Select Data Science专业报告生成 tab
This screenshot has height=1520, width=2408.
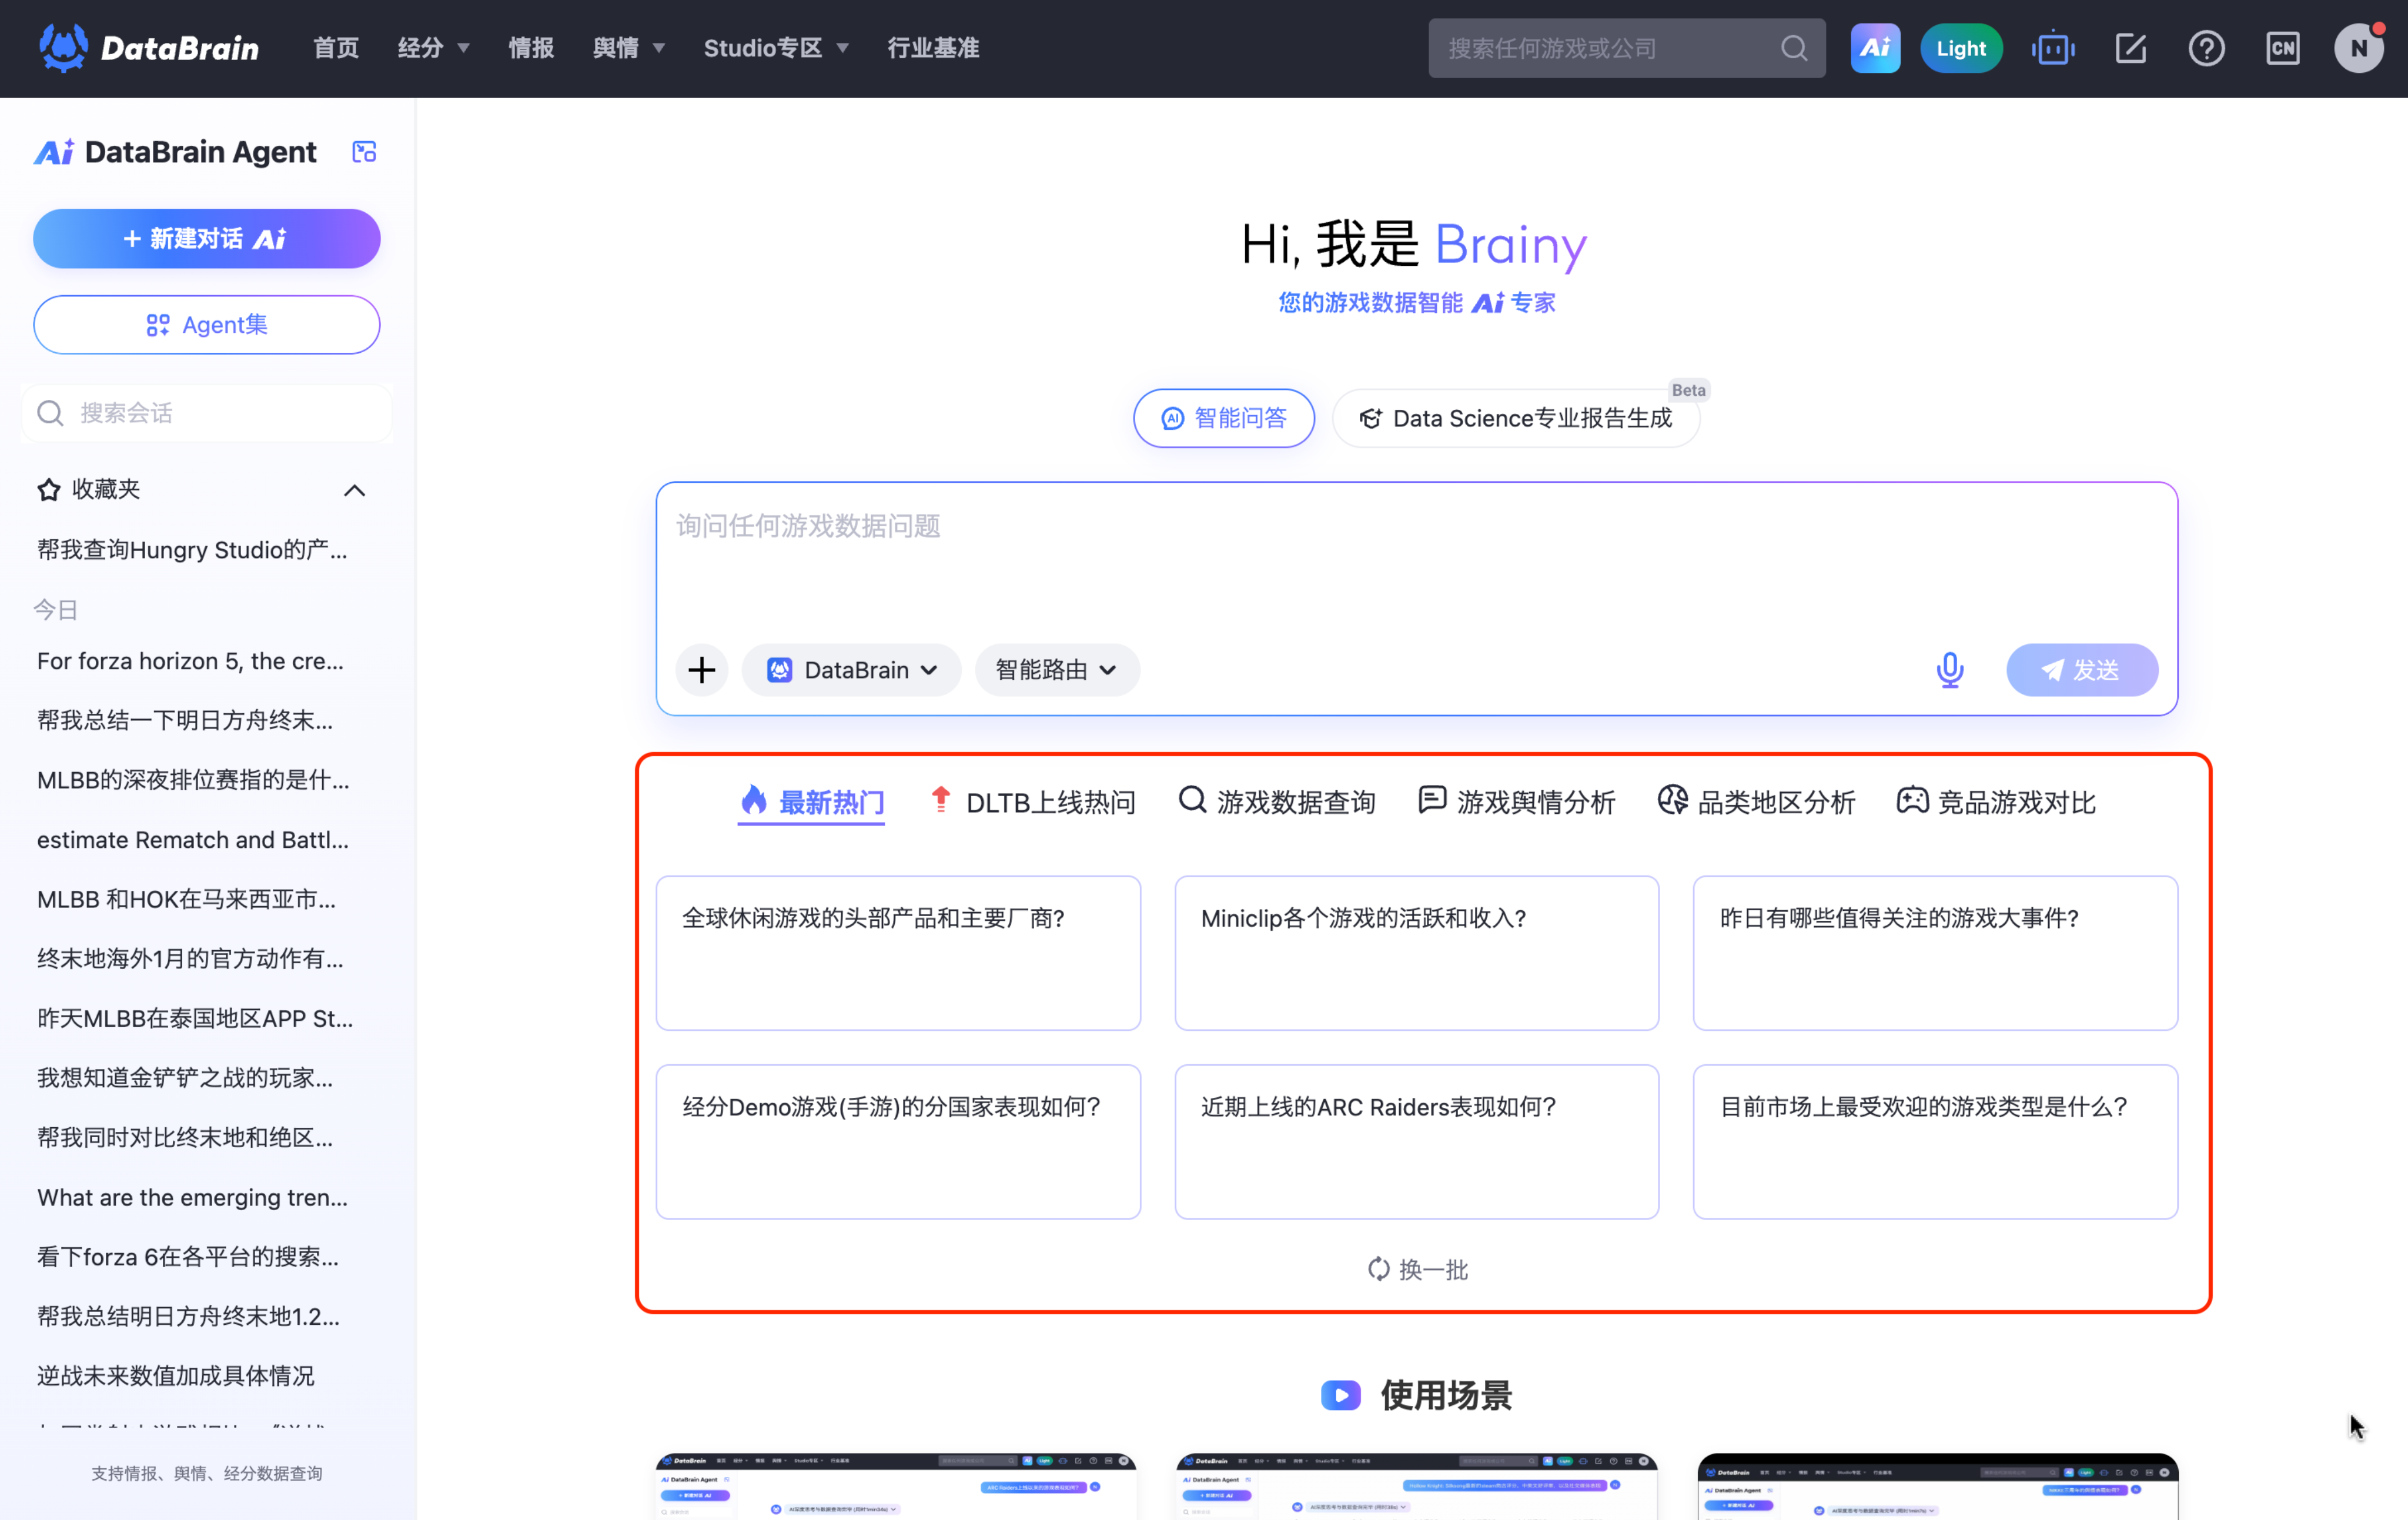(1515, 418)
